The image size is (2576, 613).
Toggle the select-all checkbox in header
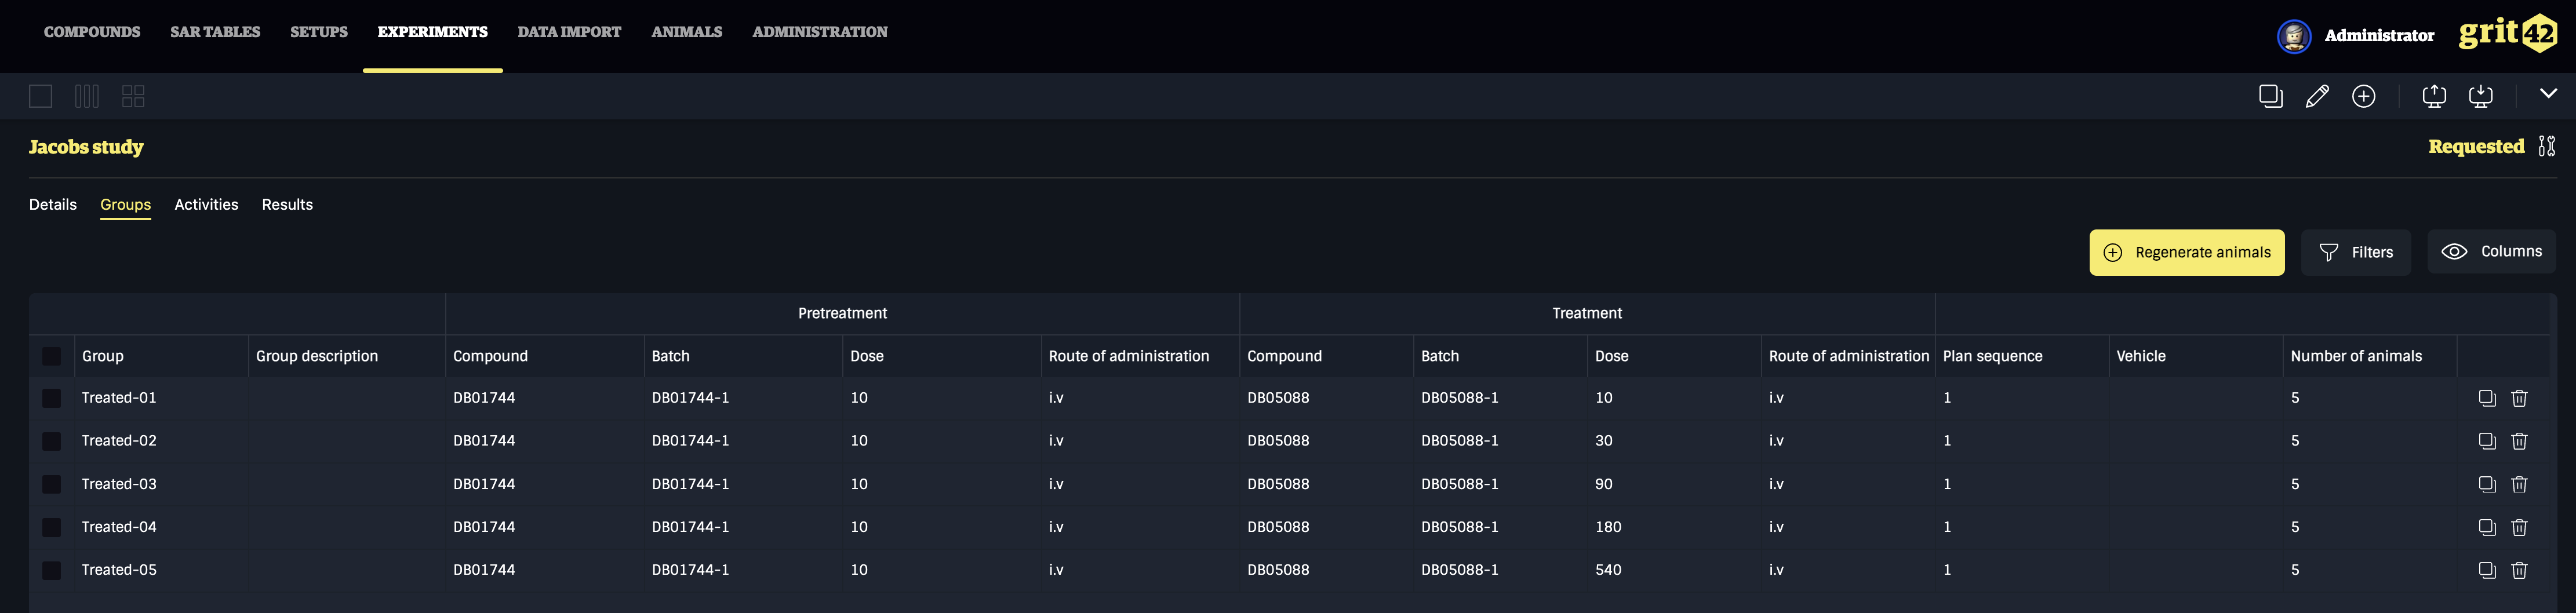(x=52, y=356)
